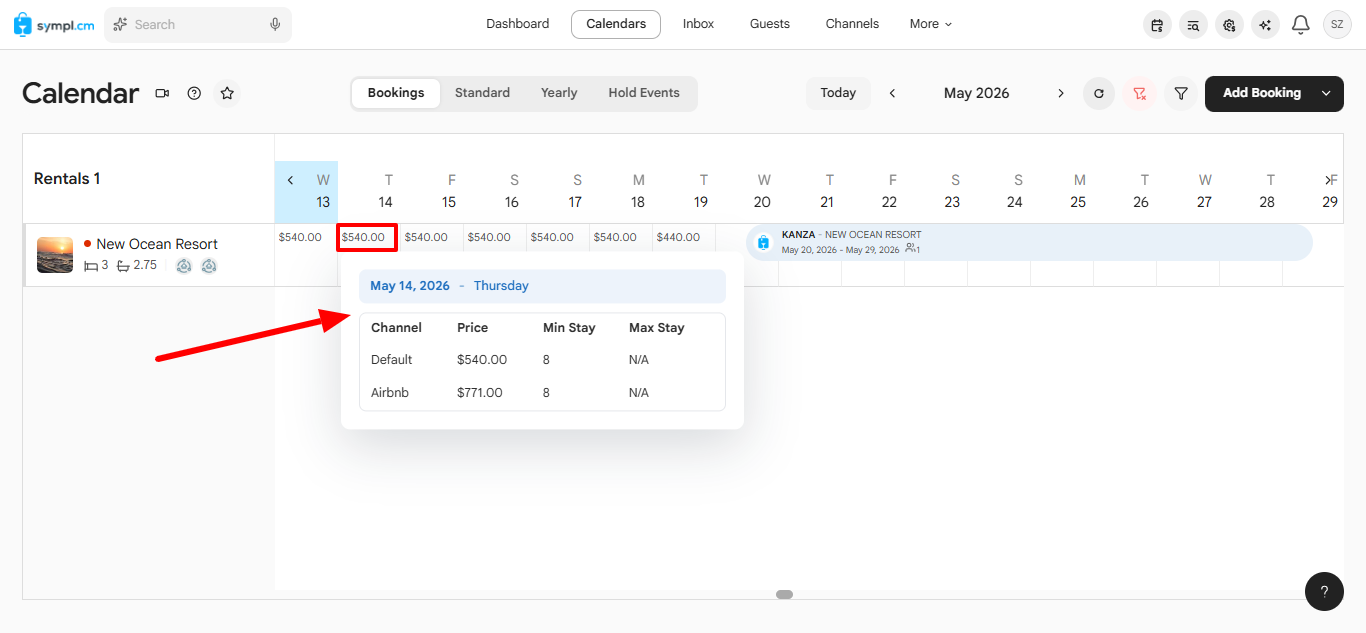Open the KANZA New Ocean Resort booking

point(1029,242)
